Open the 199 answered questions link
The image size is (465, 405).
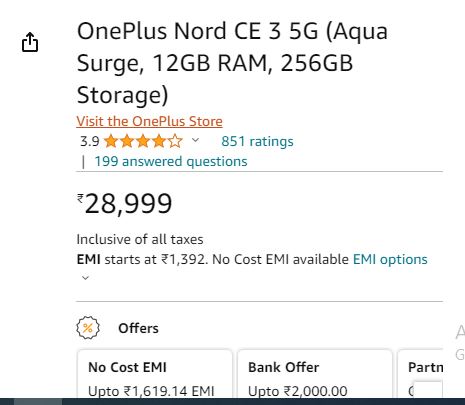pyautogui.click(x=171, y=161)
